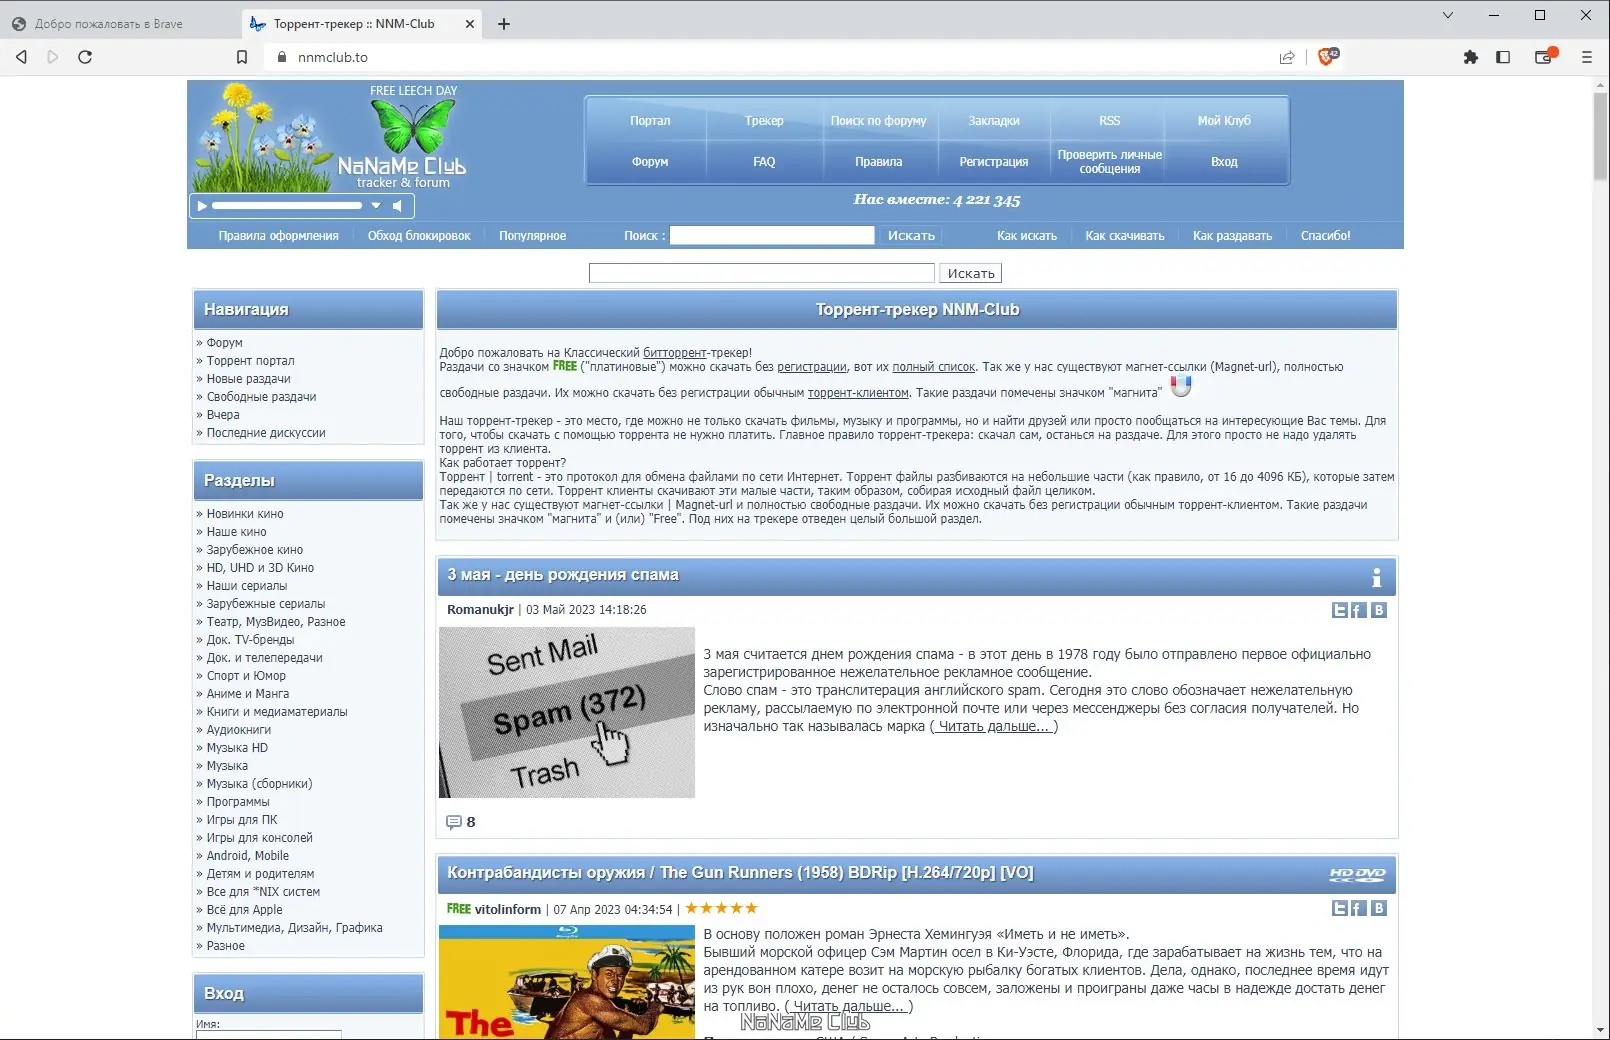Open Новые раздачи in Навигация
Screen dimensions: 1610x1040
coord(248,379)
